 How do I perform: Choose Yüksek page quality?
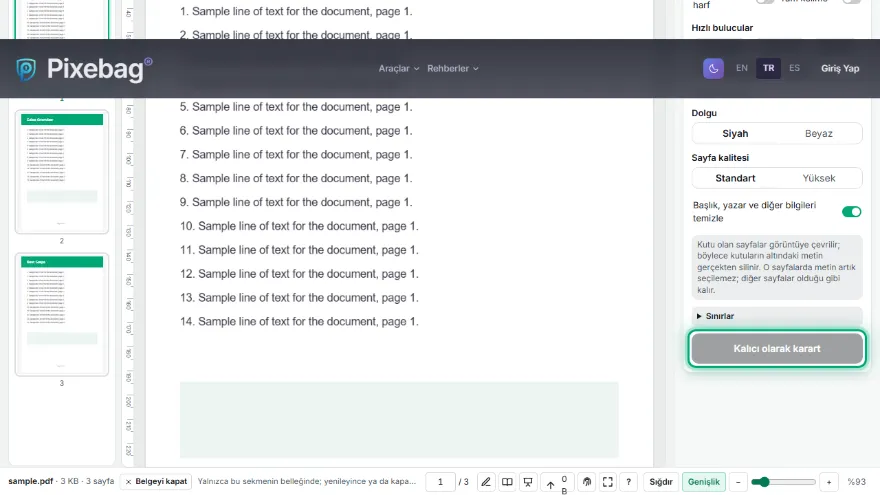(818, 178)
